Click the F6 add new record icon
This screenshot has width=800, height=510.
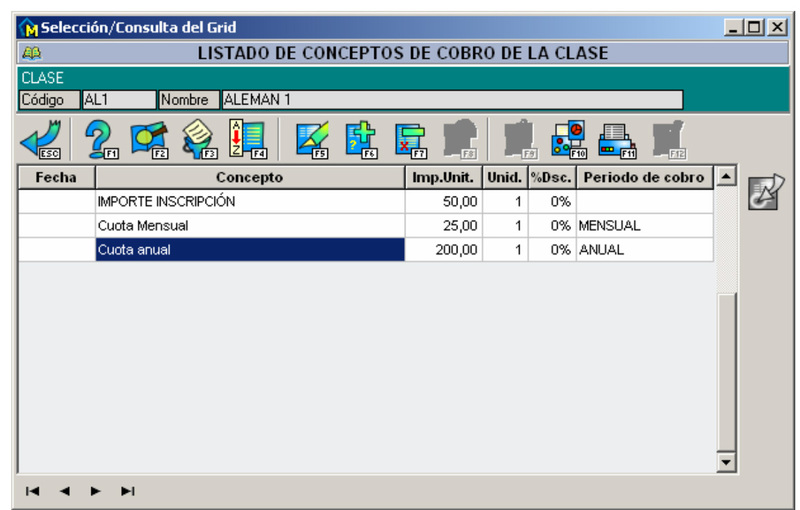pyautogui.click(x=361, y=139)
